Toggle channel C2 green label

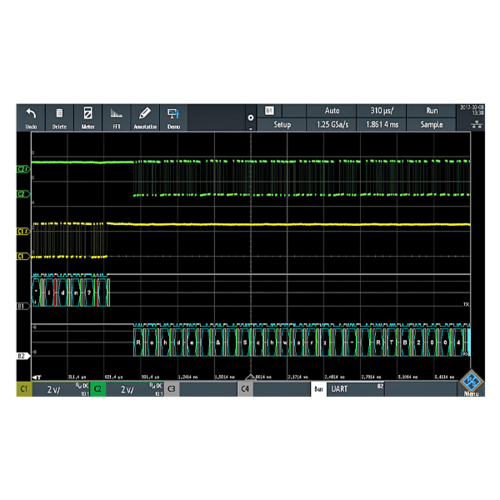[98, 389]
